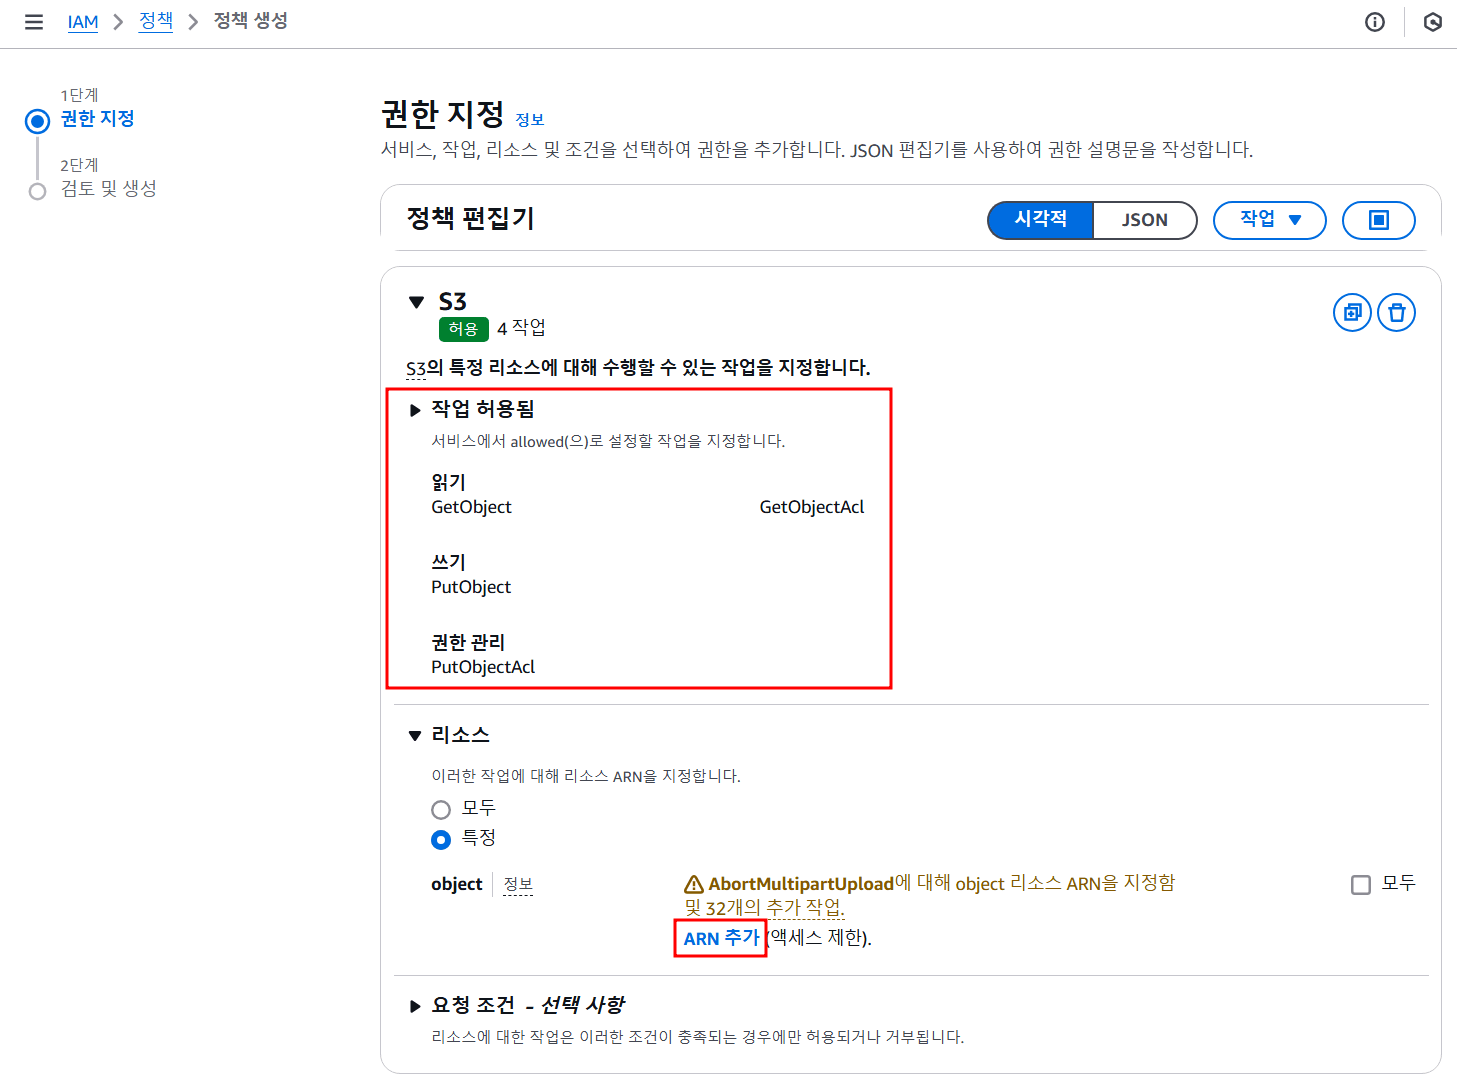The image size is (1457, 1084).
Task: Duplicate the S3 permission statement
Action: pyautogui.click(x=1352, y=313)
